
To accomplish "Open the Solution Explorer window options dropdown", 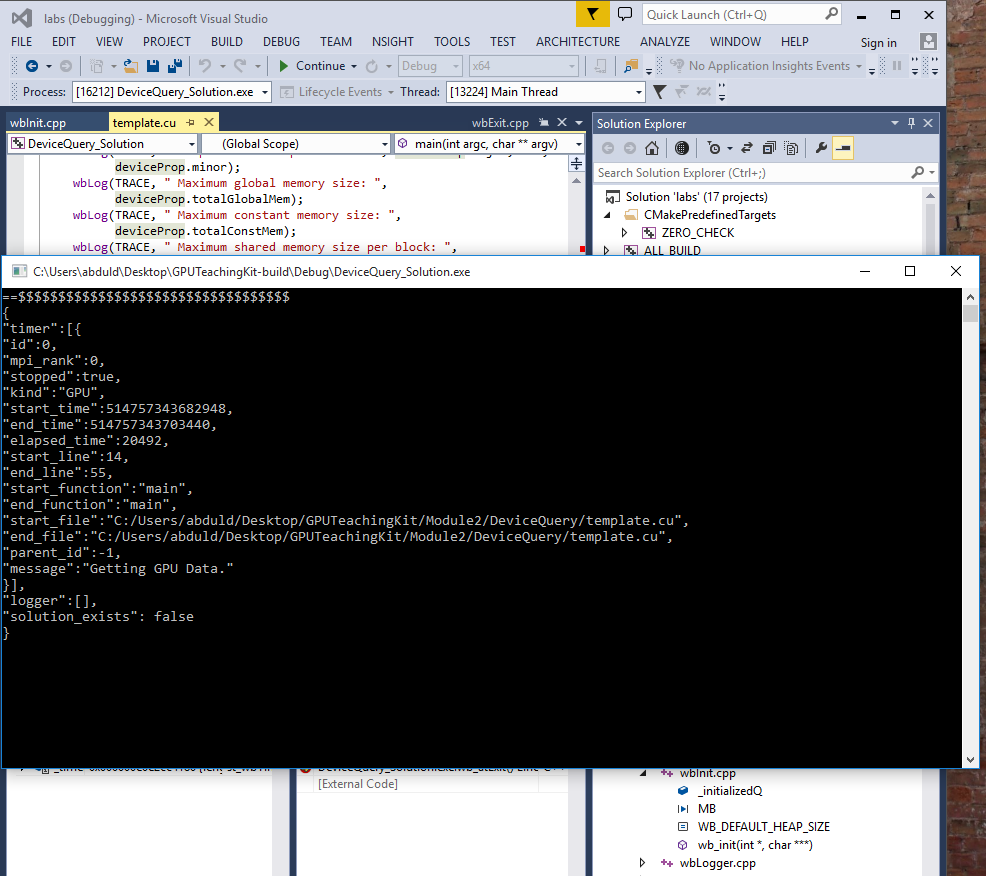I will (x=895, y=123).
